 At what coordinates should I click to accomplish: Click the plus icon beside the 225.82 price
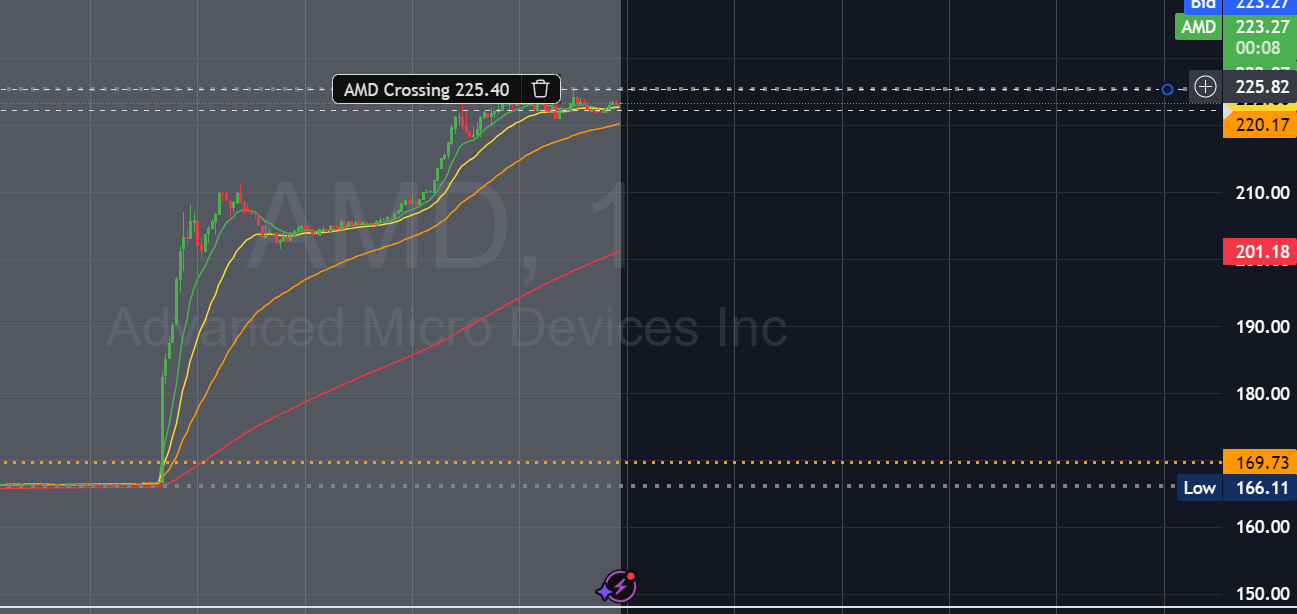point(1206,86)
